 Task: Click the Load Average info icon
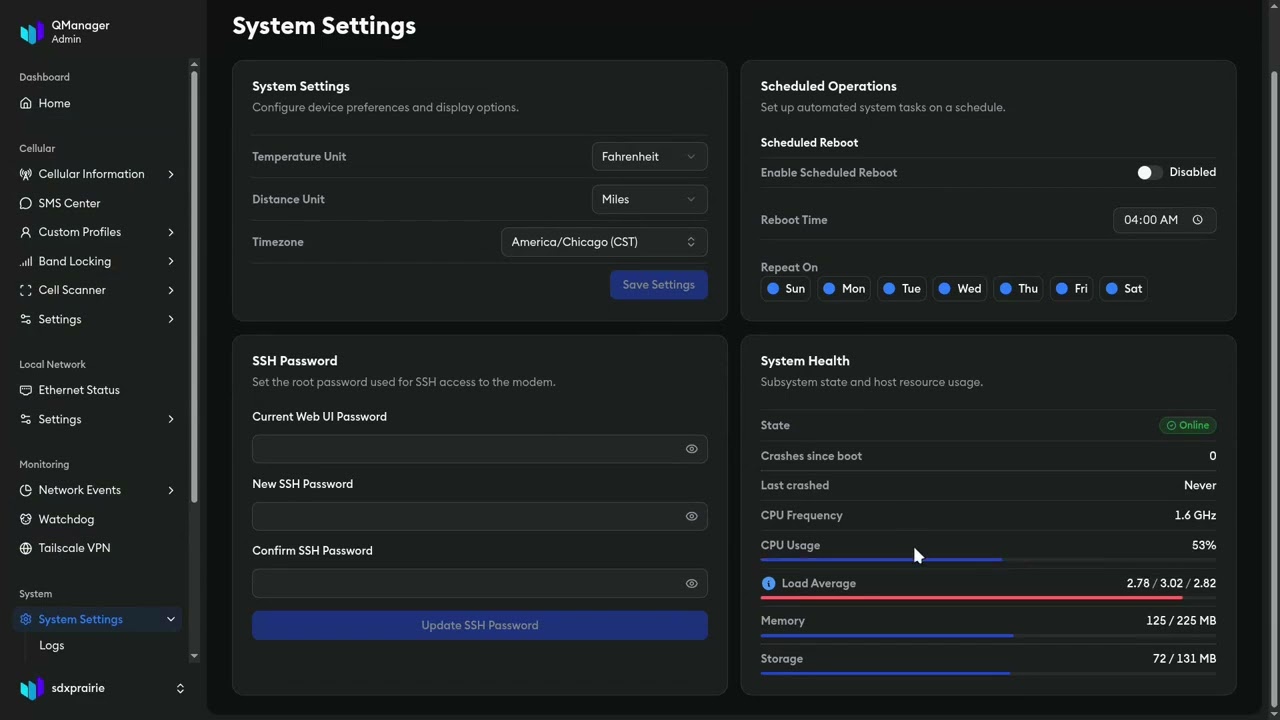tap(768, 583)
